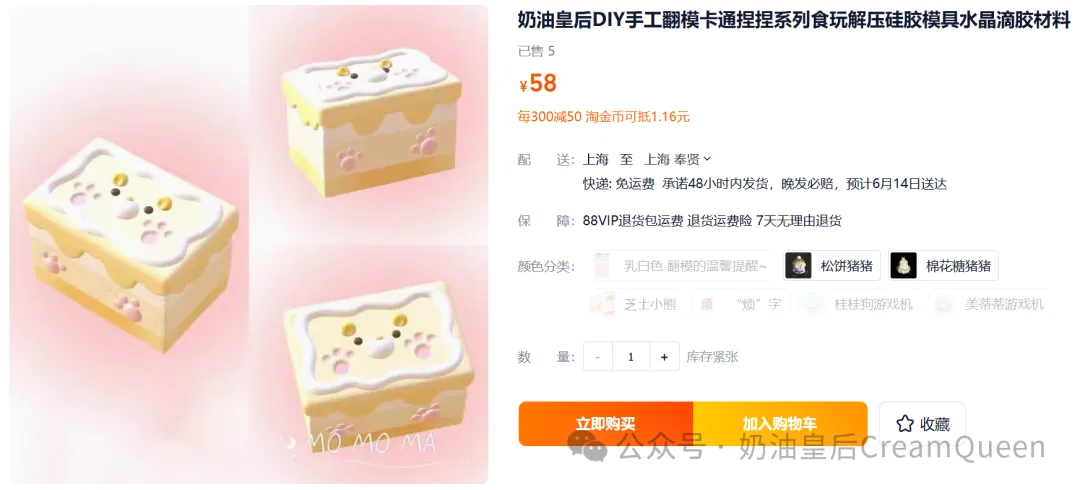Click the 88VIP退货包运费 guarantee text
Image resolution: width=1080 pixels, height=490 pixels.
click(633, 221)
